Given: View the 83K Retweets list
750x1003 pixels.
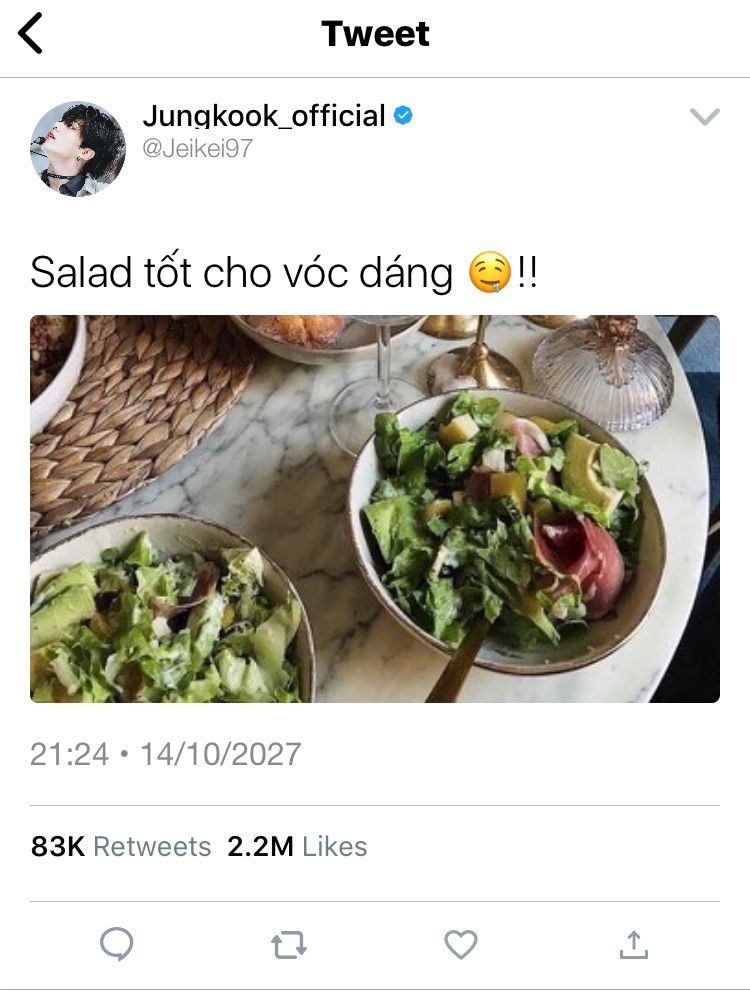Looking at the screenshot, I should point(121,846).
